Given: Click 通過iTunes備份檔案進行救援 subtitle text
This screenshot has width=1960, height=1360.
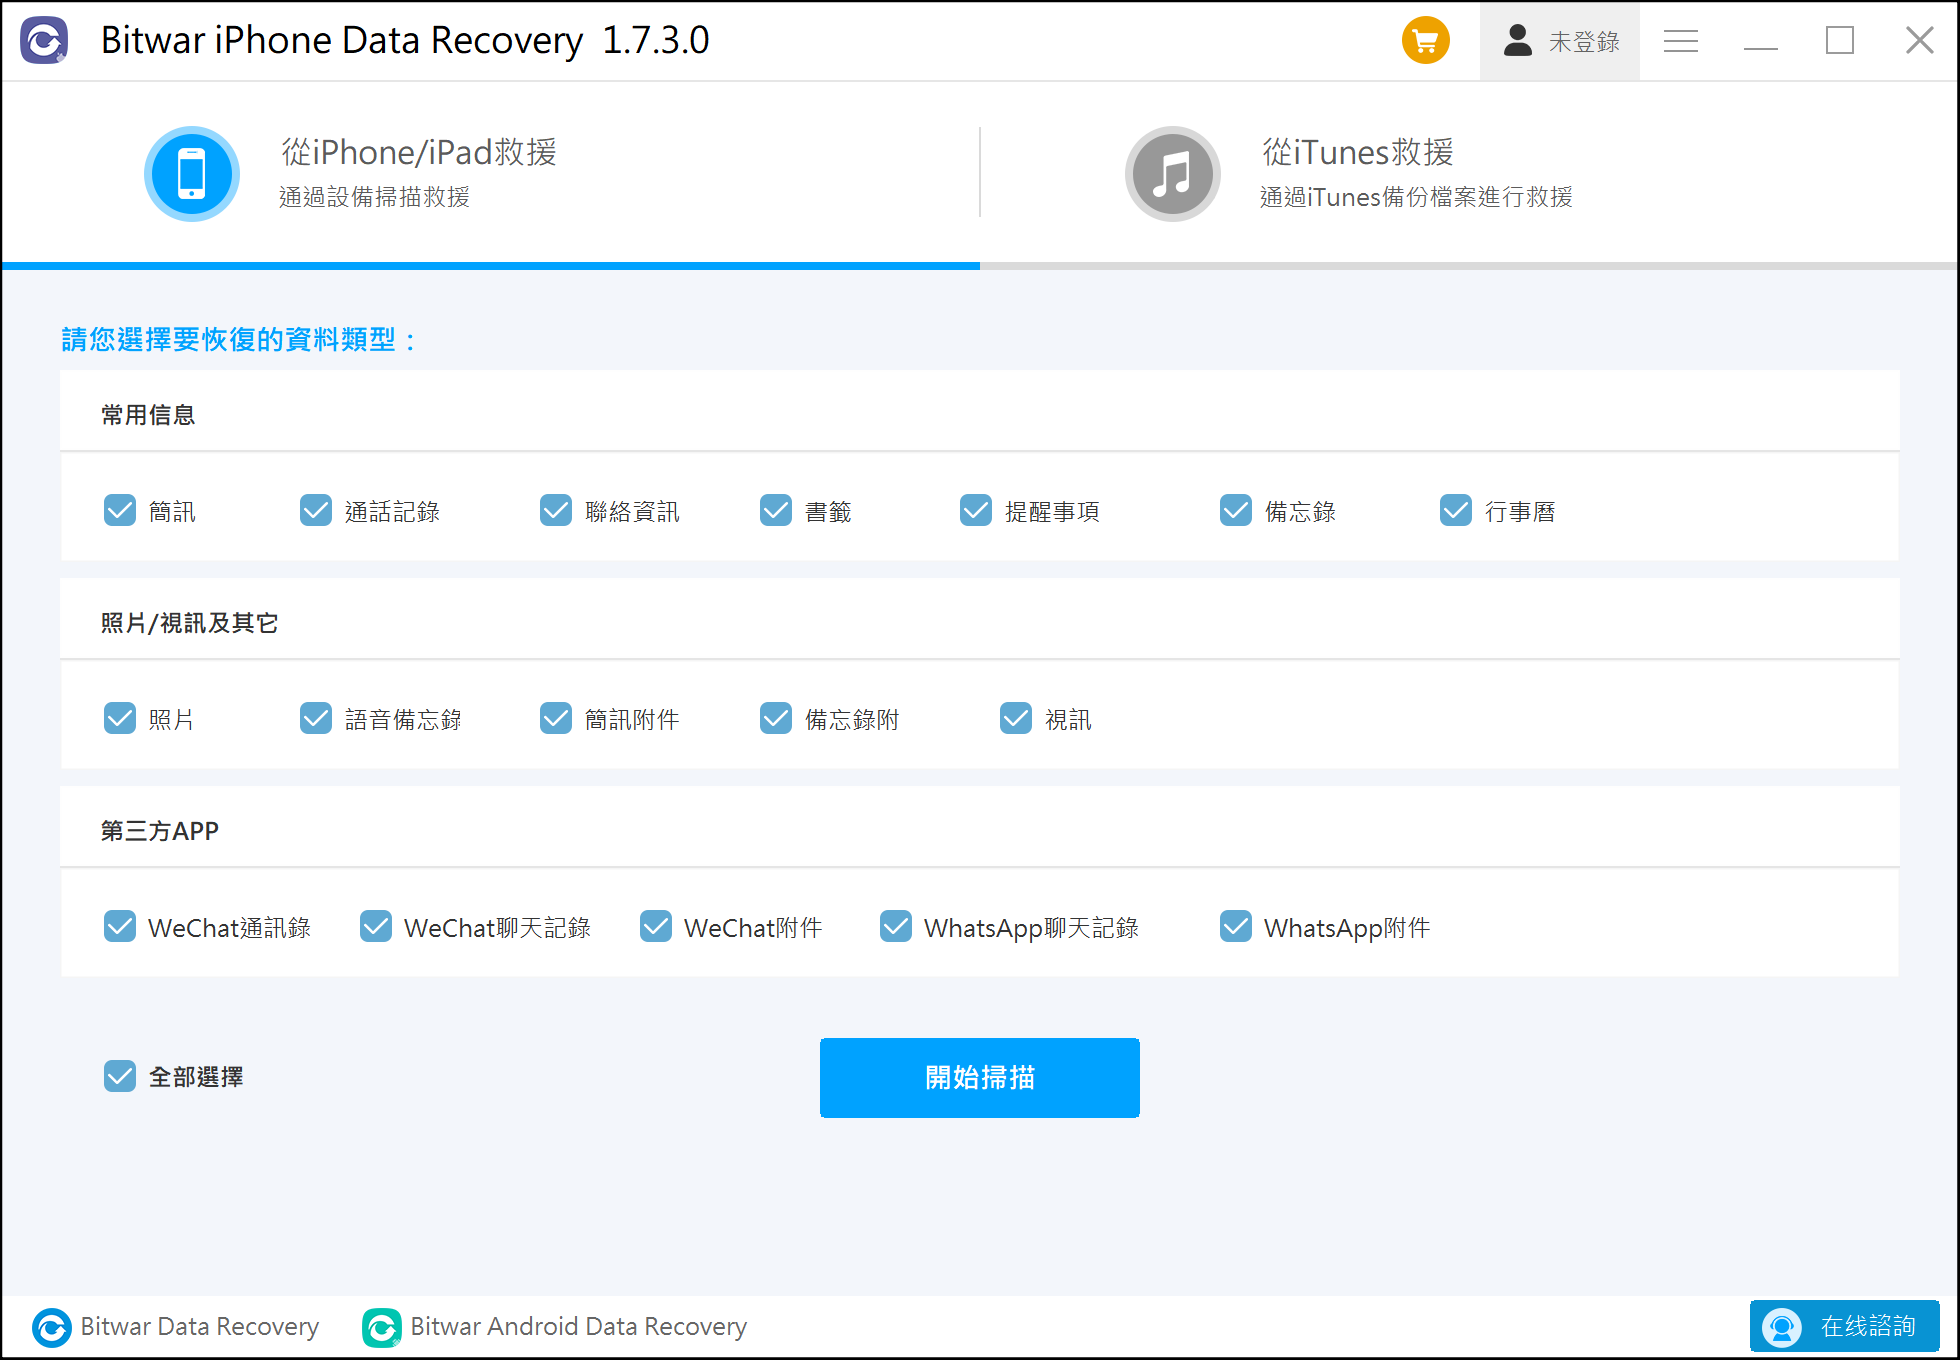Looking at the screenshot, I should (1416, 197).
